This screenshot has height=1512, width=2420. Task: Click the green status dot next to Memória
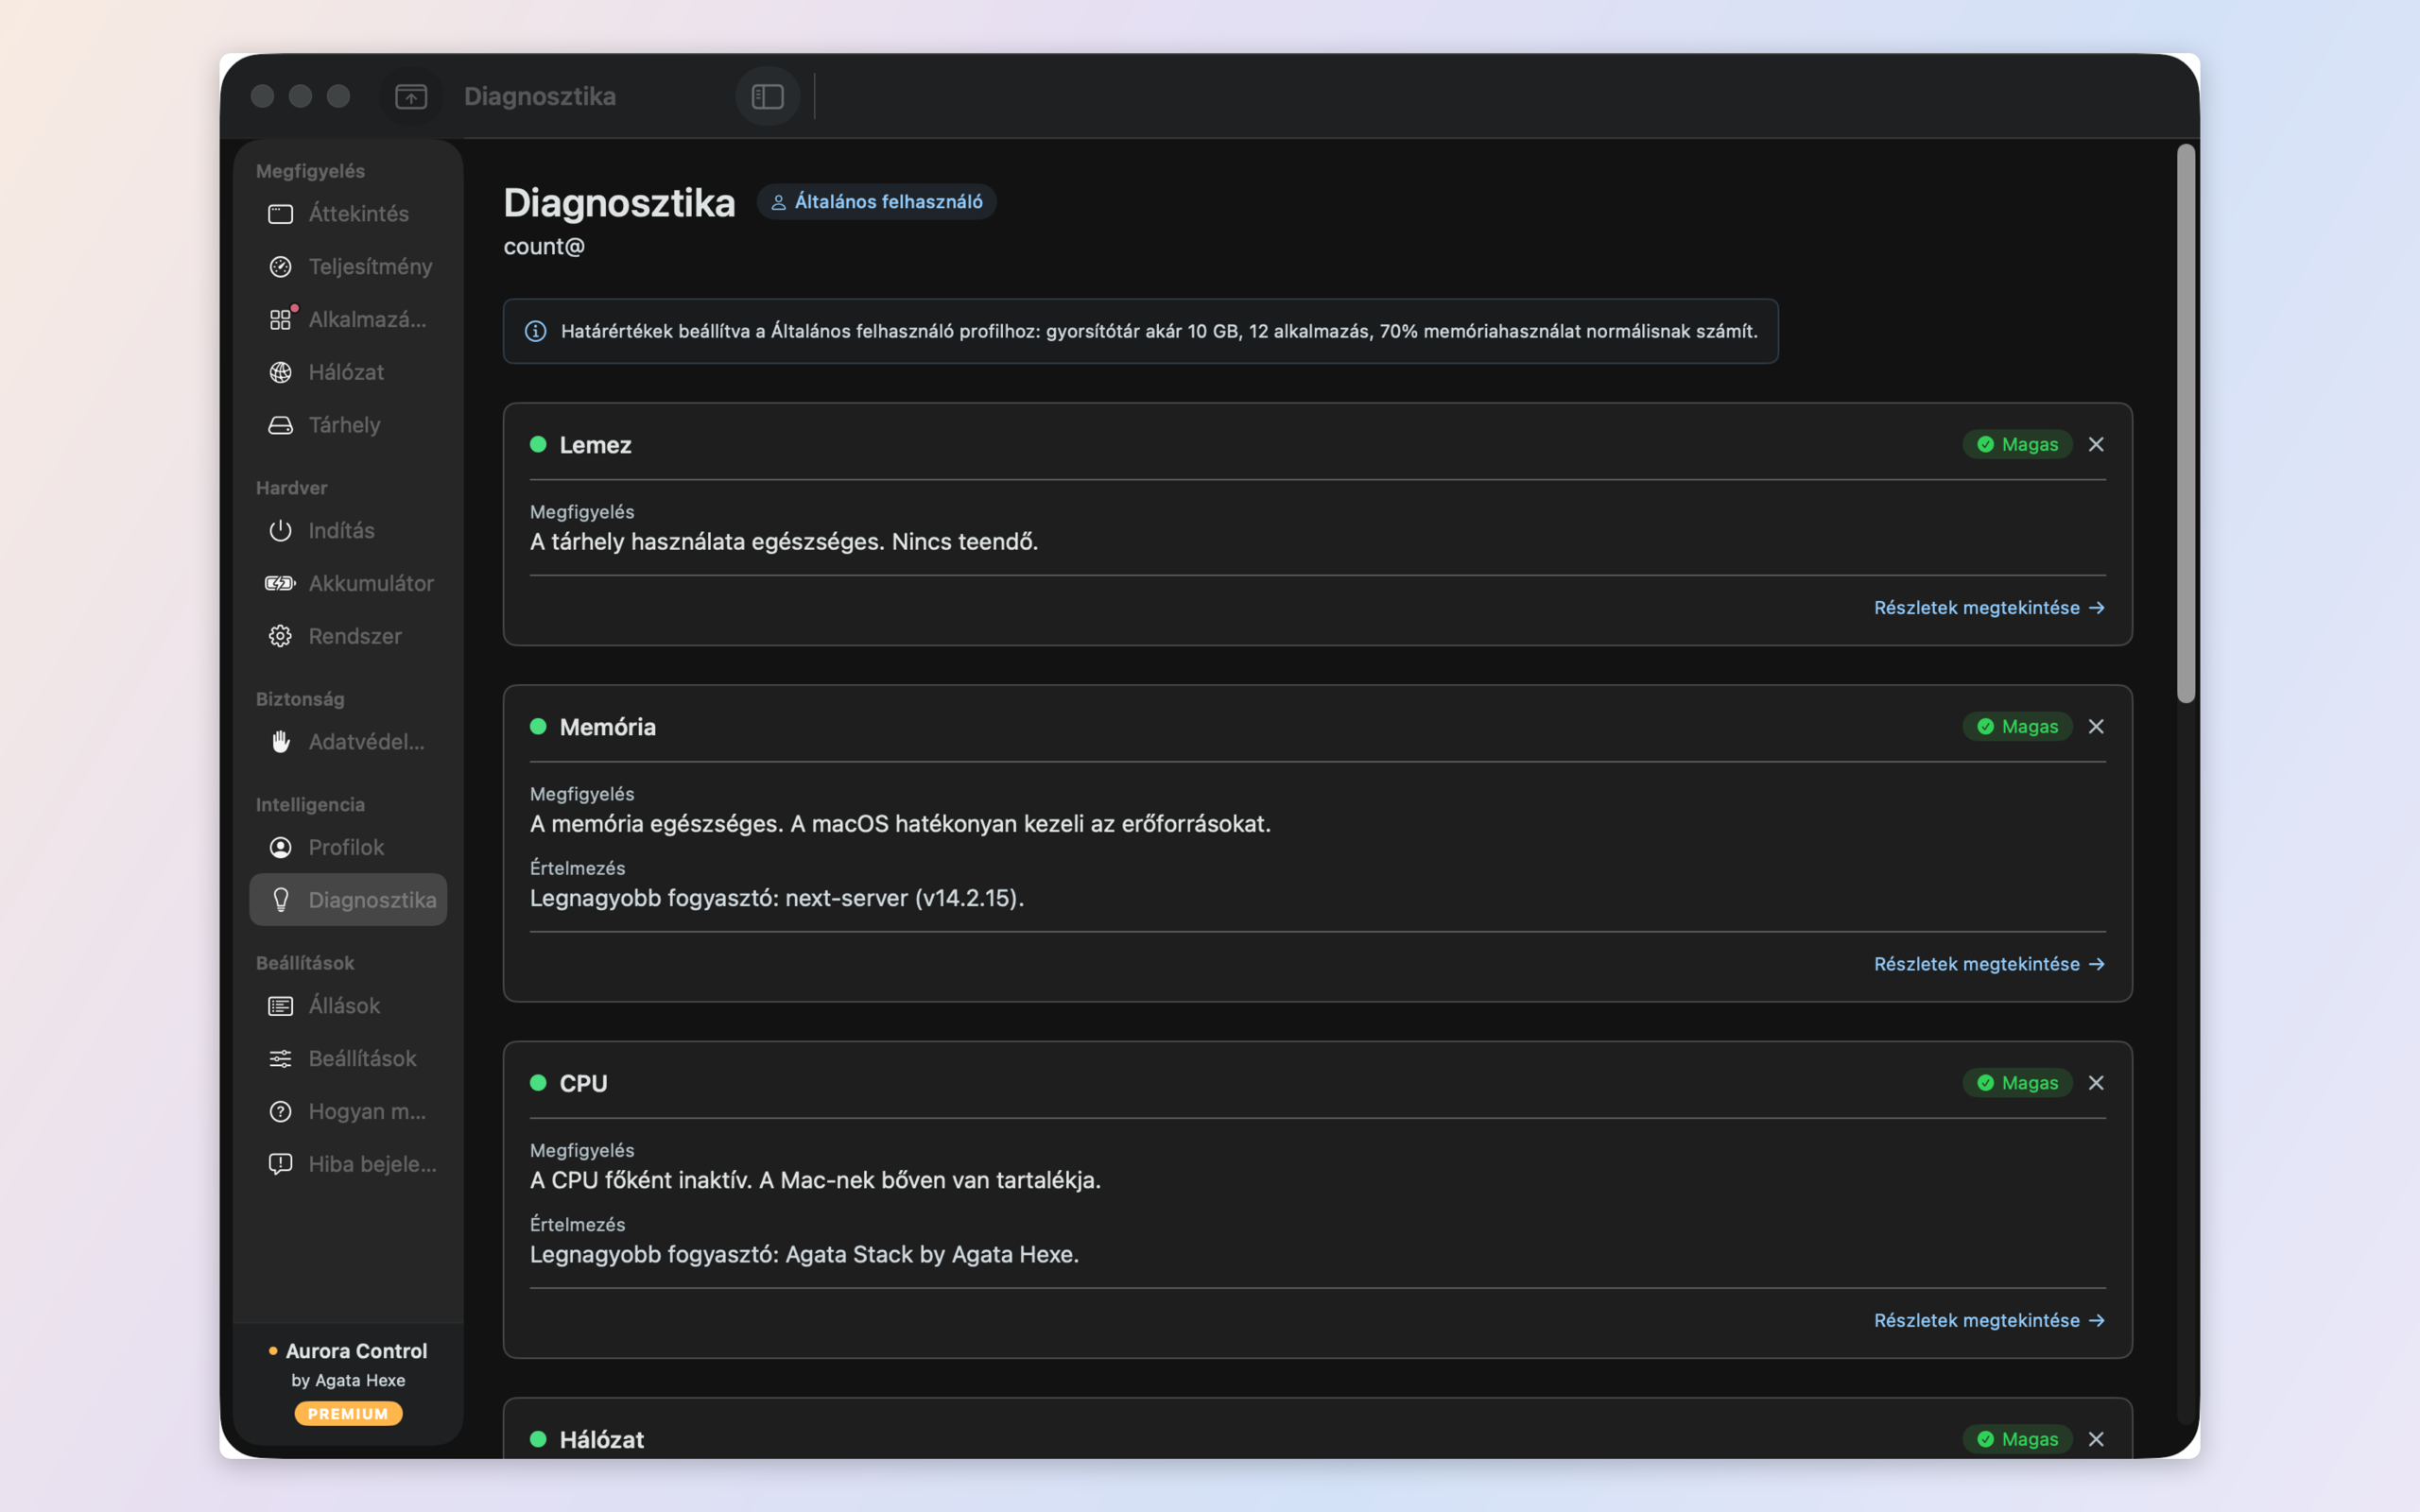click(538, 726)
